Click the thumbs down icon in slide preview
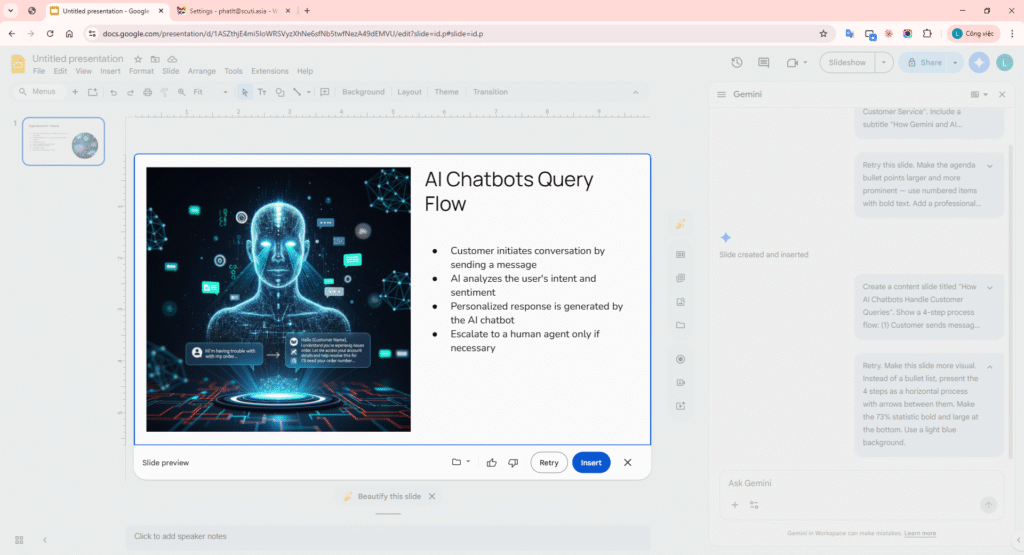 coord(513,463)
